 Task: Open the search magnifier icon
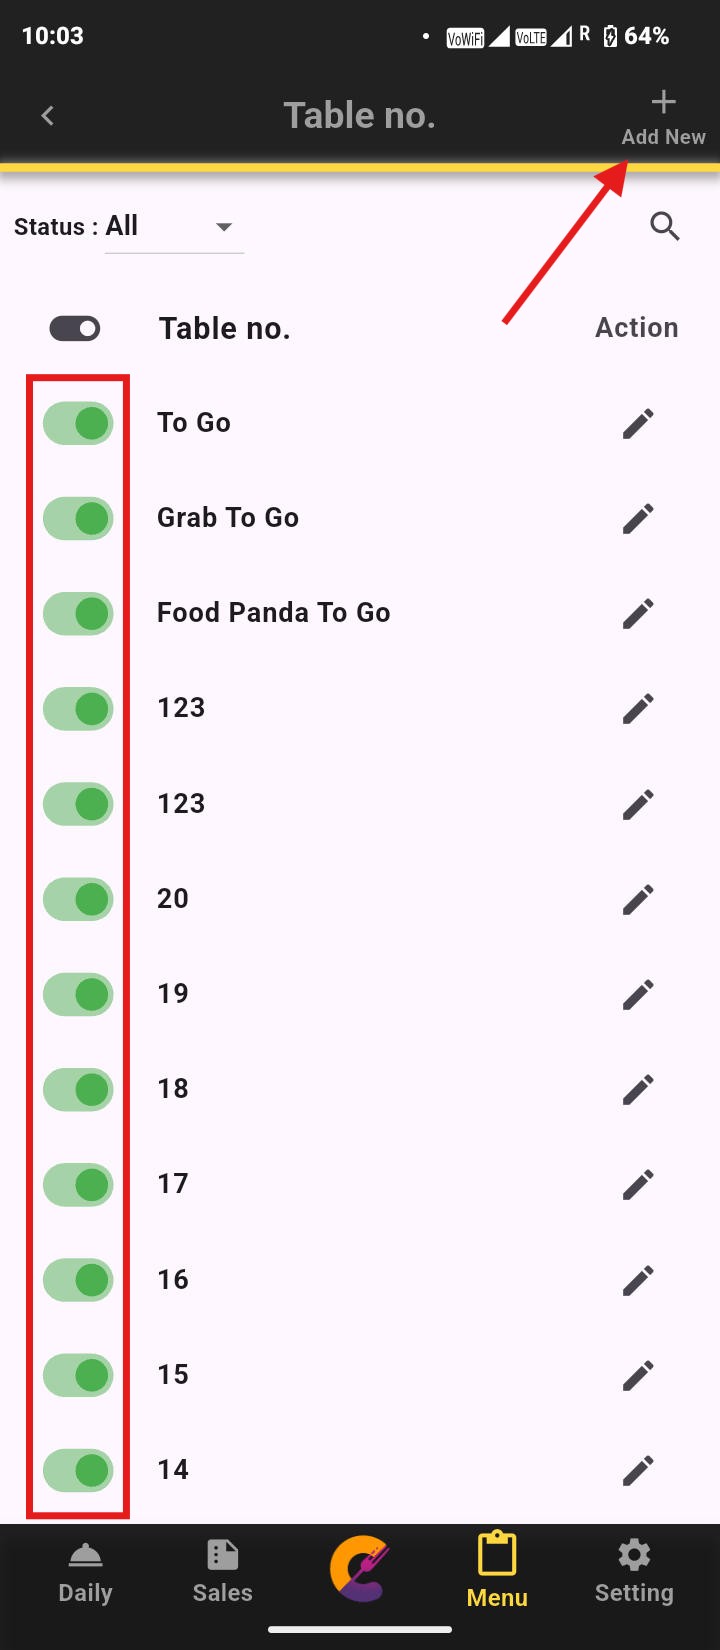click(665, 227)
